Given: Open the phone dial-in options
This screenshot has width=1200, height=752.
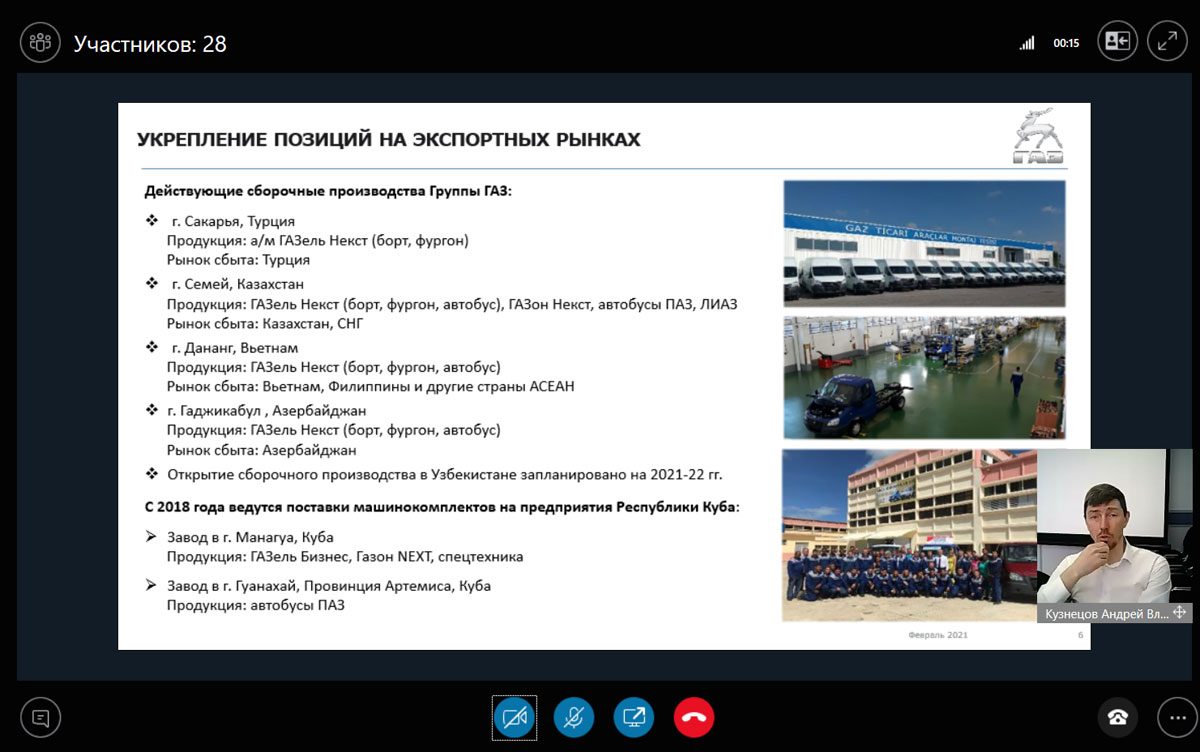Looking at the screenshot, I should [x=1117, y=717].
